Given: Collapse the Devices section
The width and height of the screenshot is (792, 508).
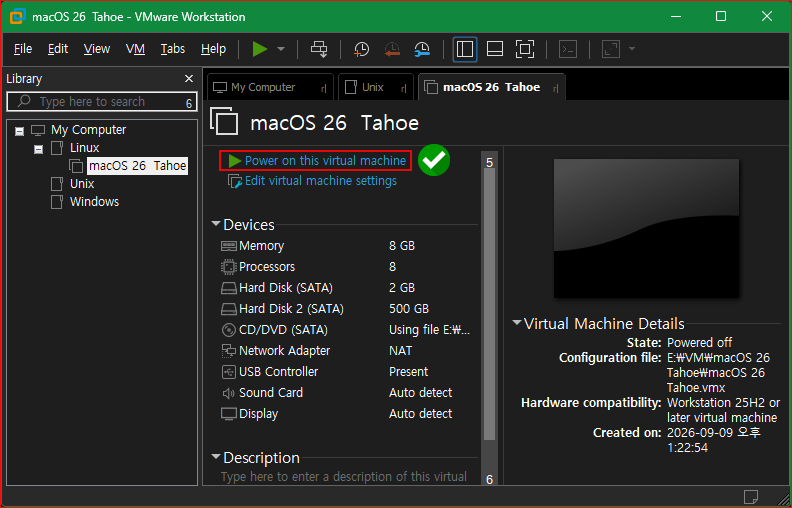Looking at the screenshot, I should (216, 224).
